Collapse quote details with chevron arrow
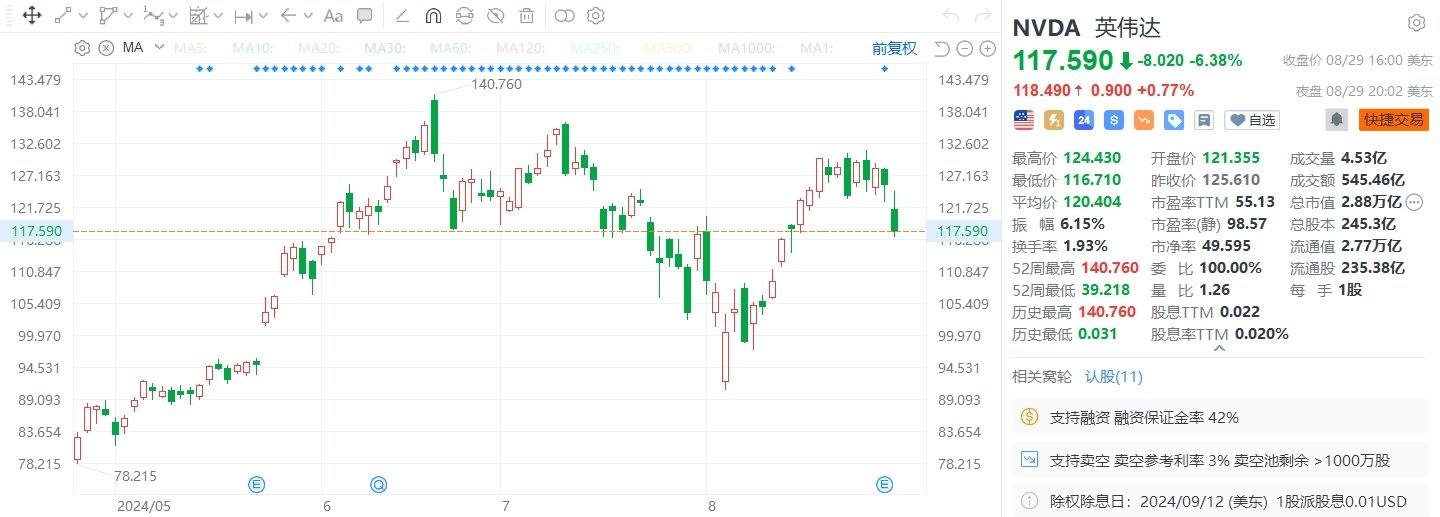Screen dimensions: 1440x517 click(1219, 348)
